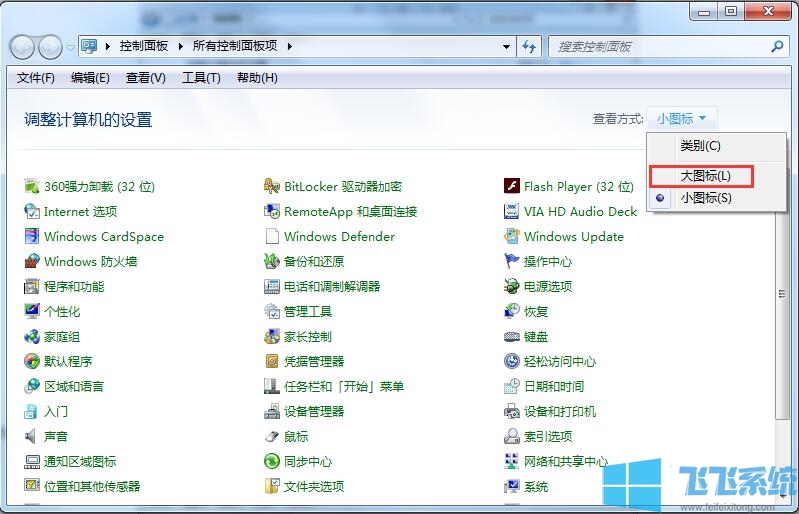Open the Windows 防火墙 firewall icon
This screenshot has width=799, height=514.
tap(32, 262)
